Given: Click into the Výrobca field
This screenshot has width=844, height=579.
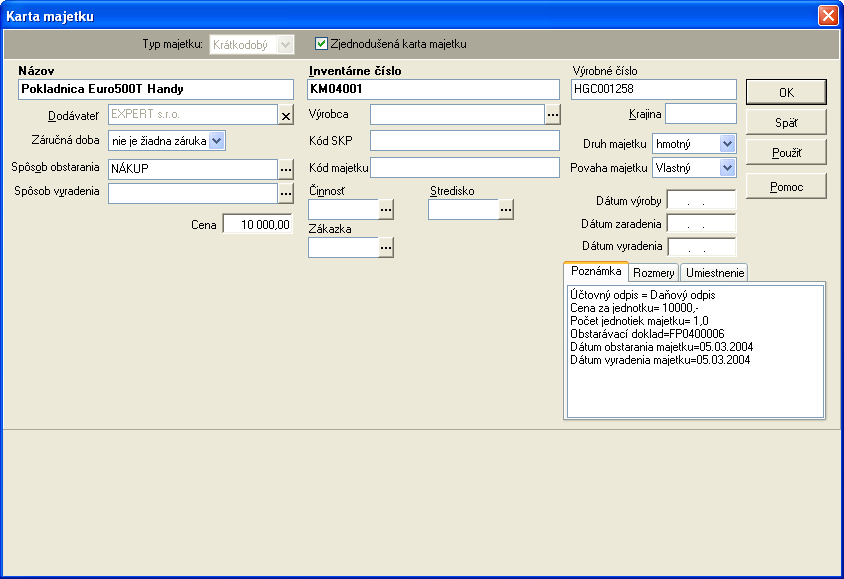Looking at the screenshot, I should pyautogui.click(x=458, y=115).
